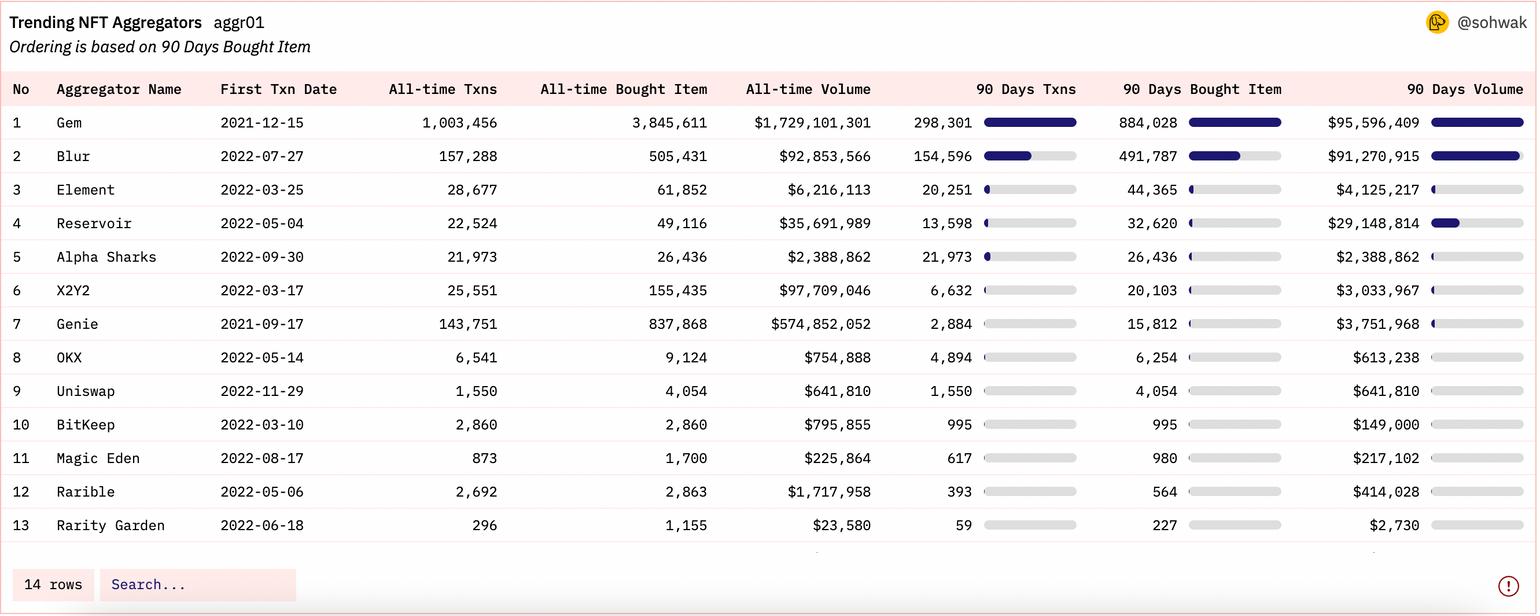Image resolution: width=1540 pixels, height=616 pixels.
Task: Select the Magic Eden name cell
Action: coord(98,458)
